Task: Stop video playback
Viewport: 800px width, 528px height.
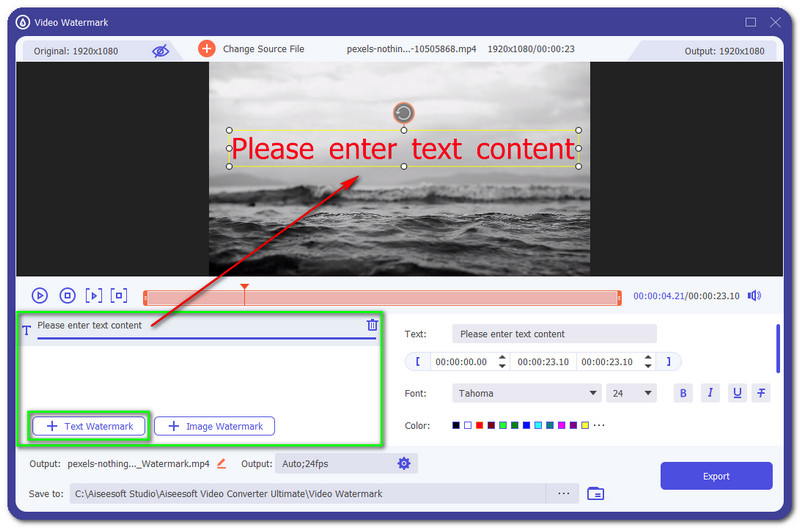Action: (67, 295)
